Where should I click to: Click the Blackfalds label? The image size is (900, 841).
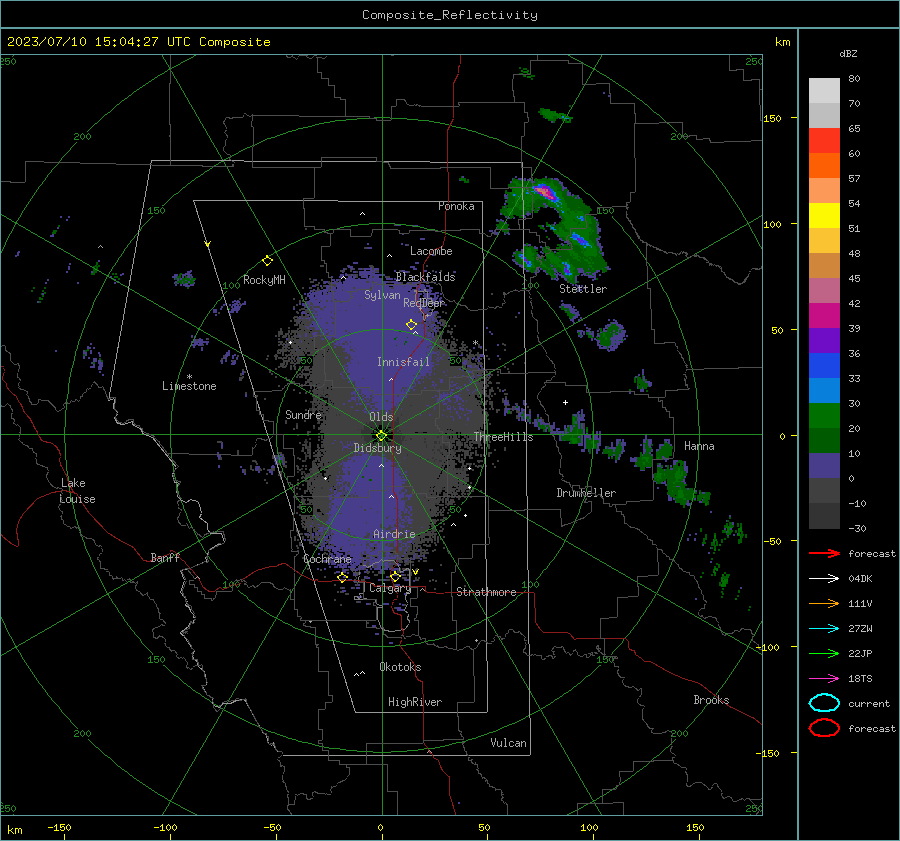425,277
